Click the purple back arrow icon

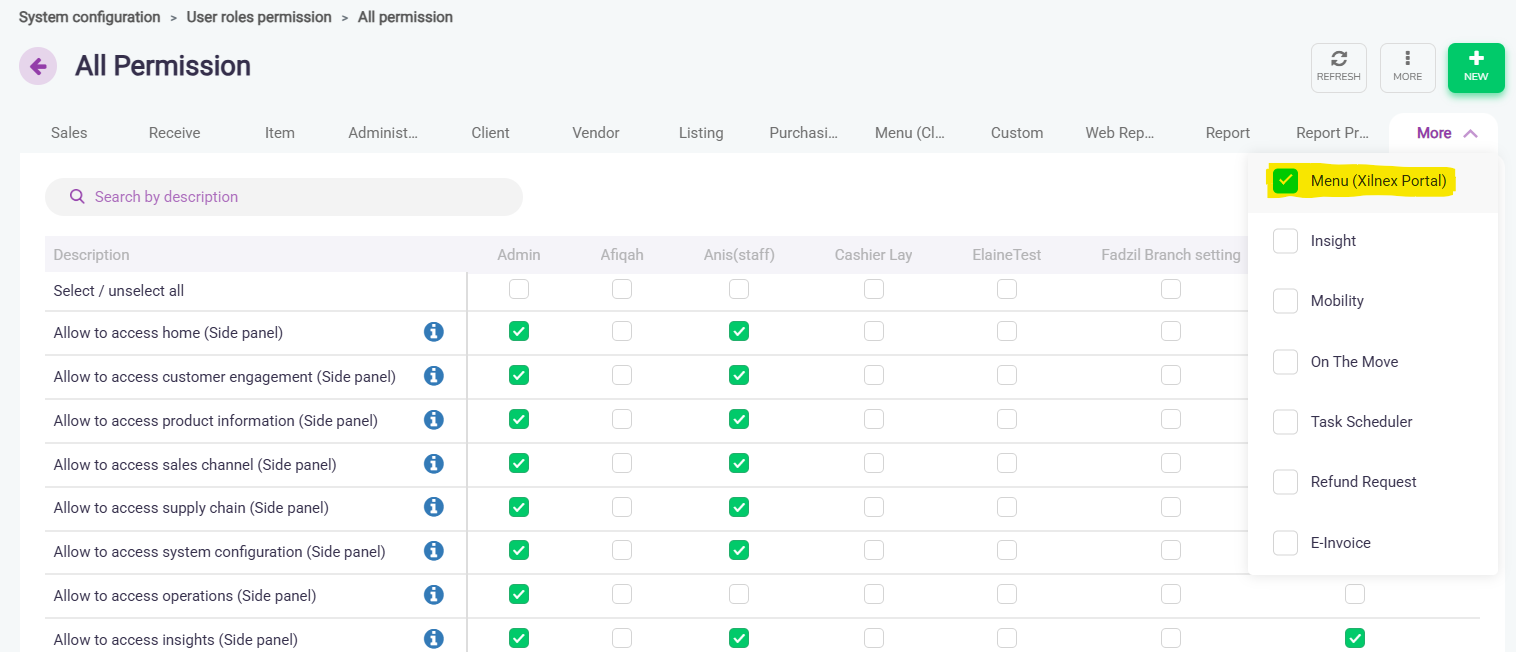[x=38, y=67]
